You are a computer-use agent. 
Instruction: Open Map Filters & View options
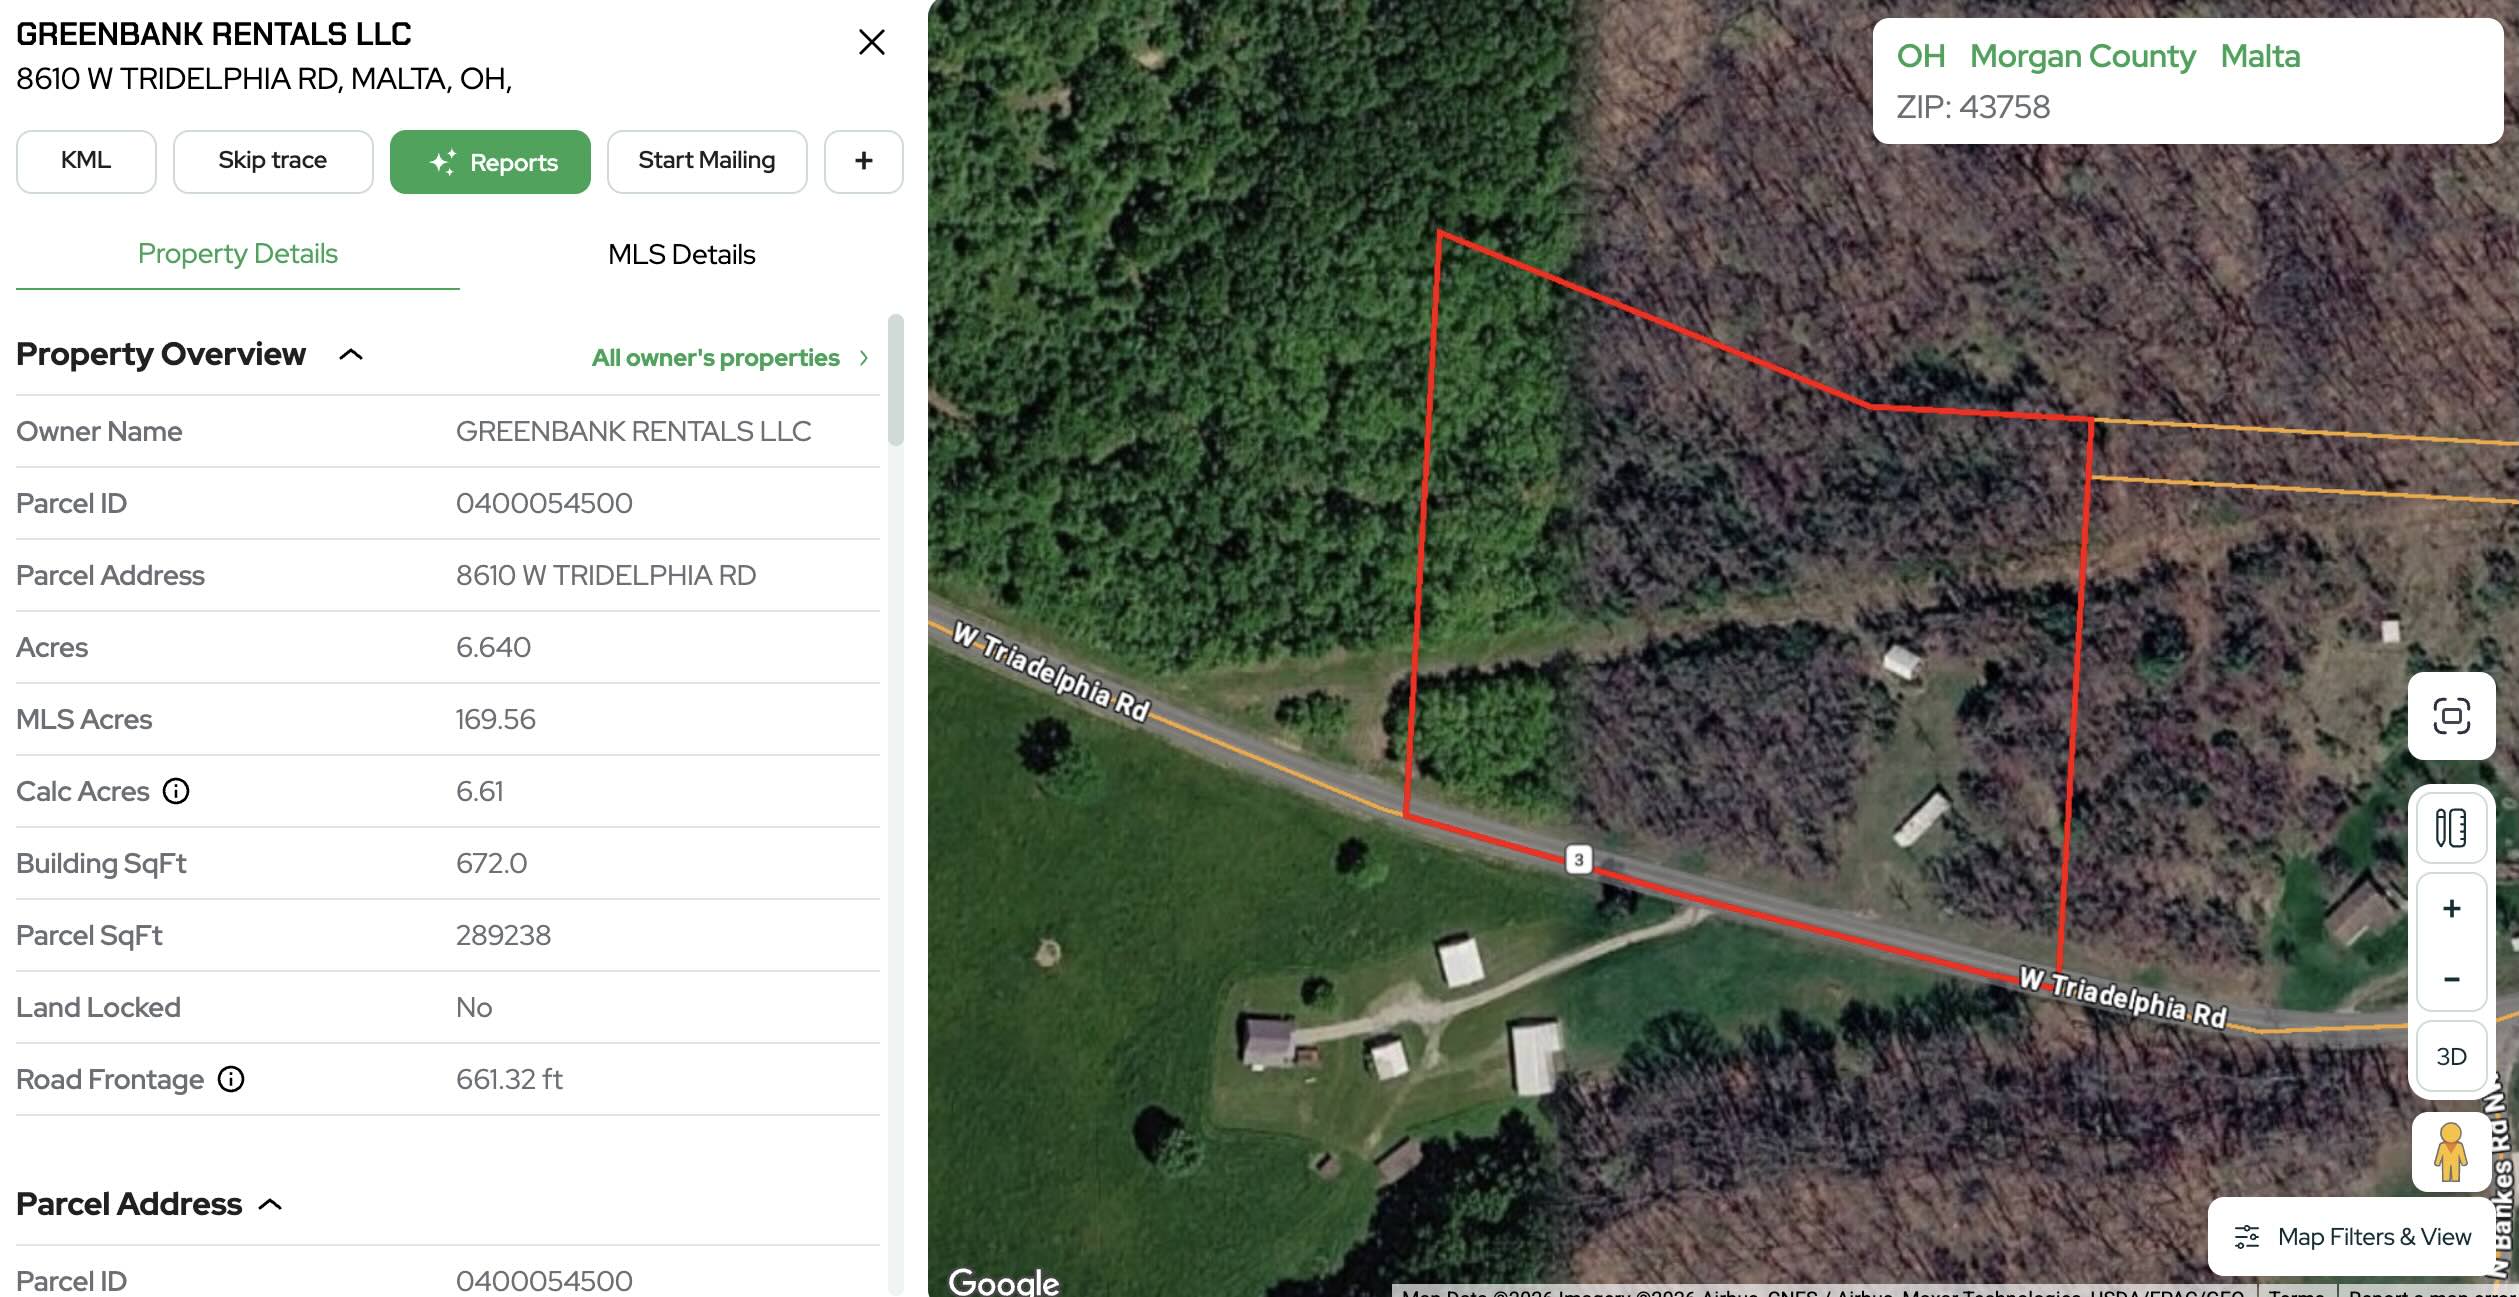(2354, 1237)
